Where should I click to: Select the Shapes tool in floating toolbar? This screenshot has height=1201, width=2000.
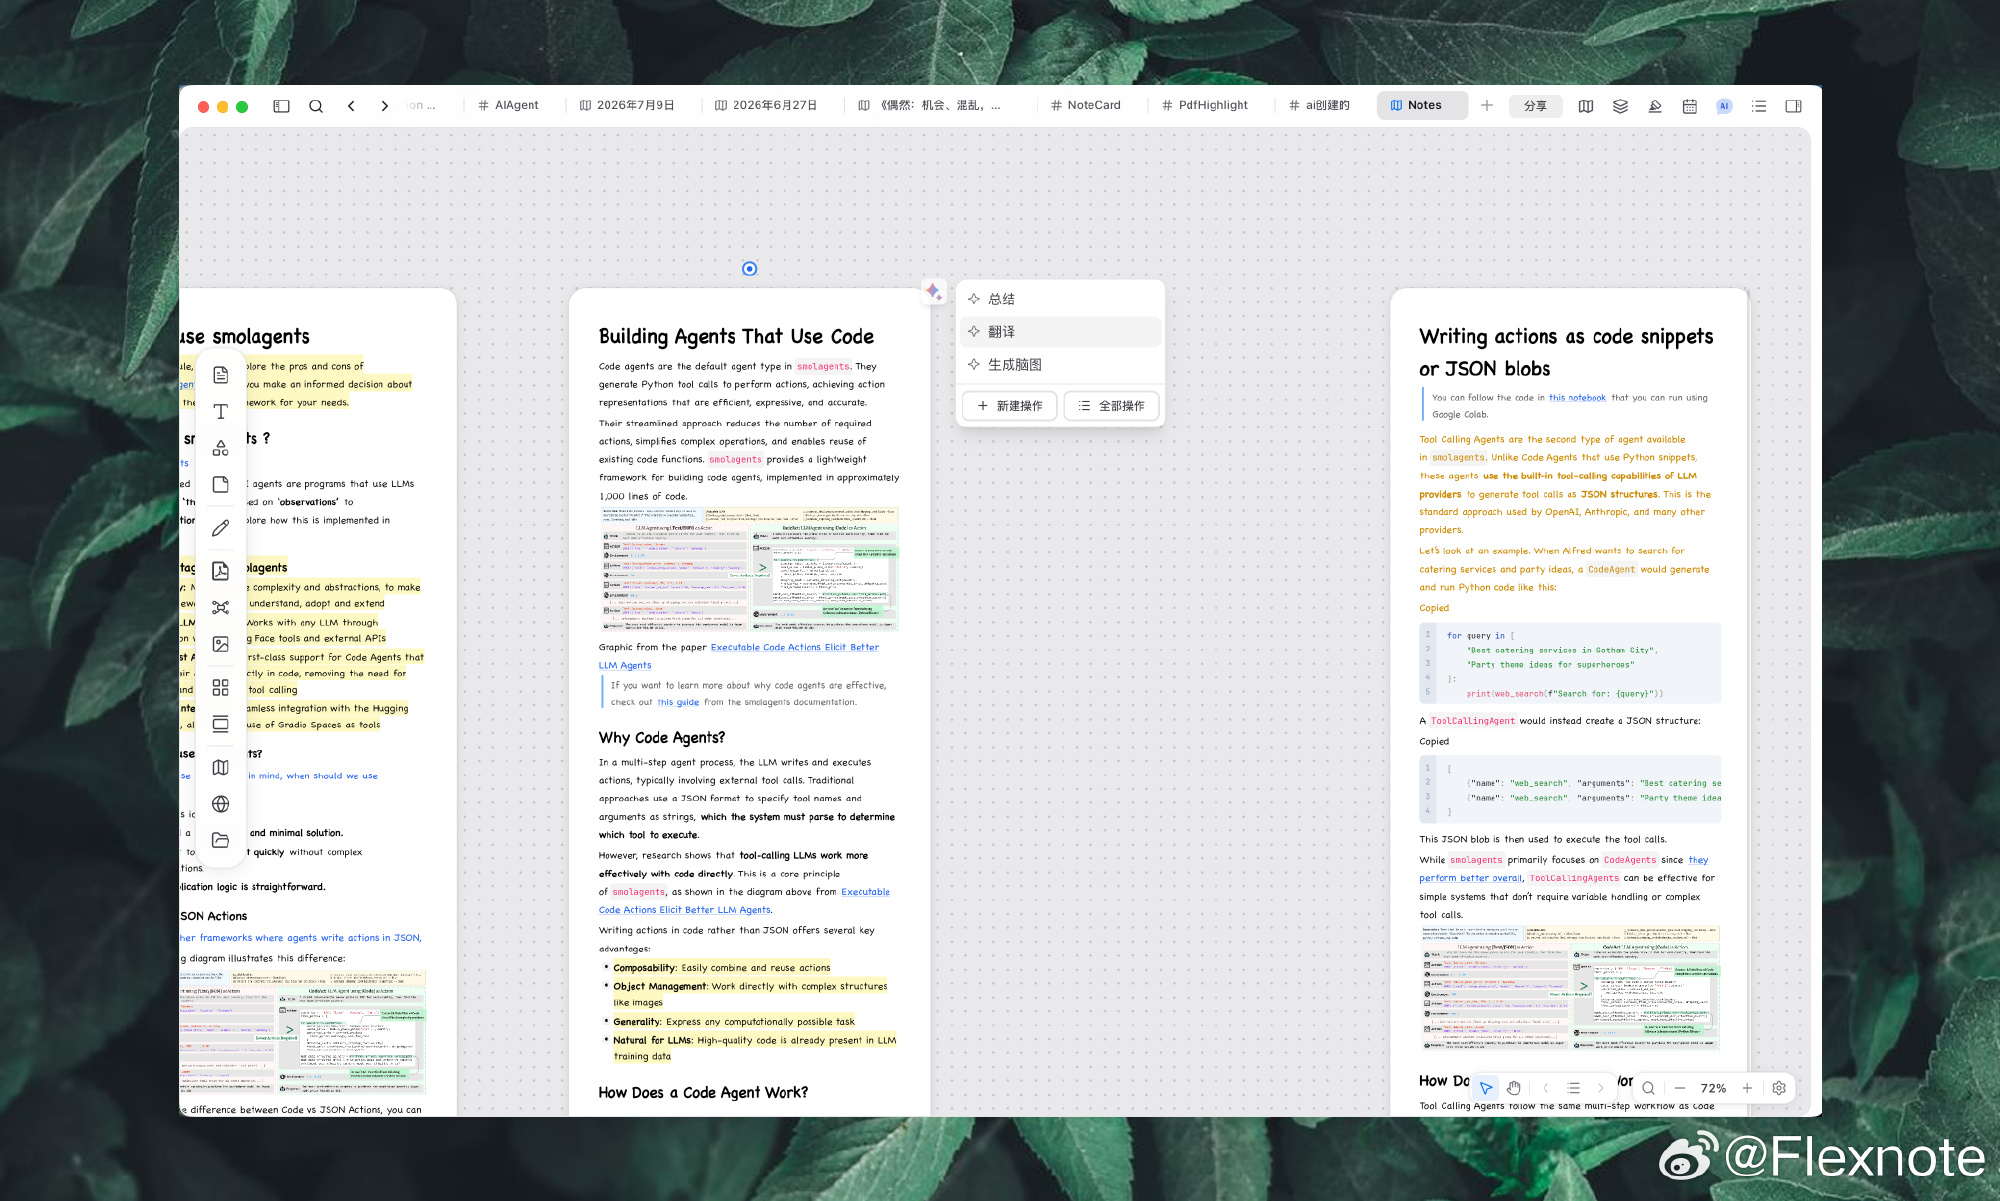[x=221, y=448]
